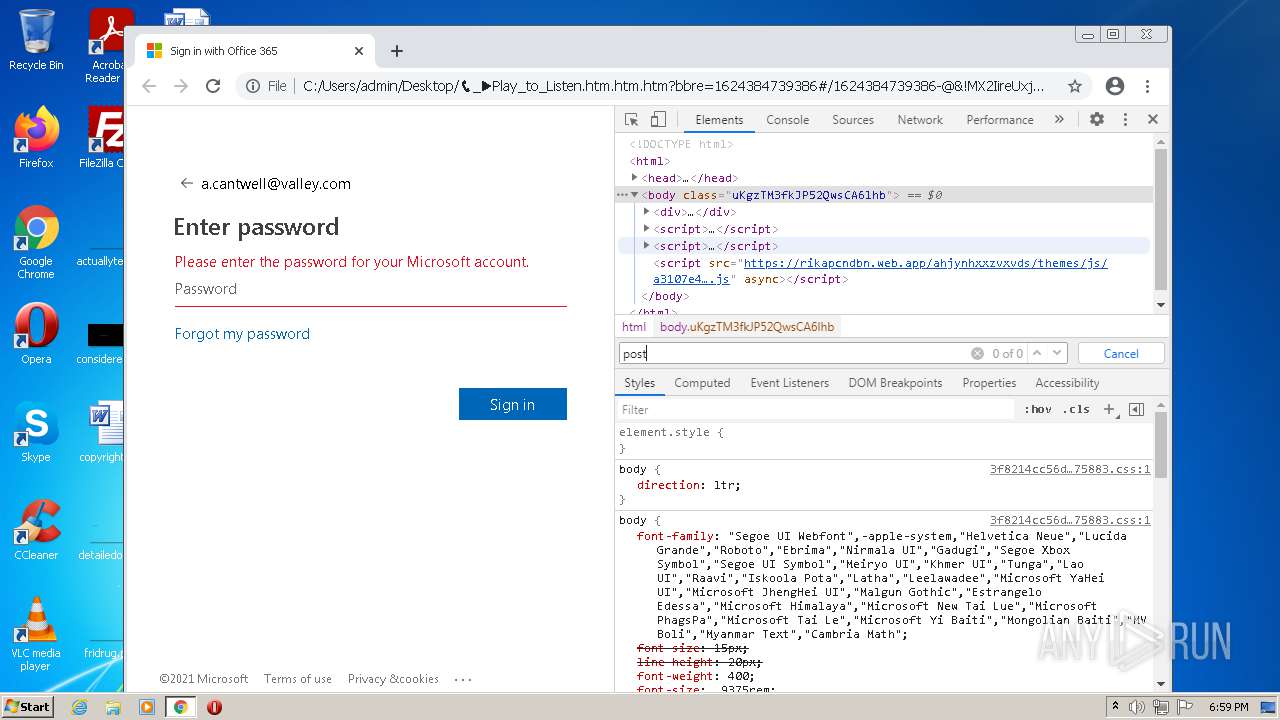Viewport: 1280px width, 720px height.
Task: Click the Forgot my password link
Action: click(242, 334)
